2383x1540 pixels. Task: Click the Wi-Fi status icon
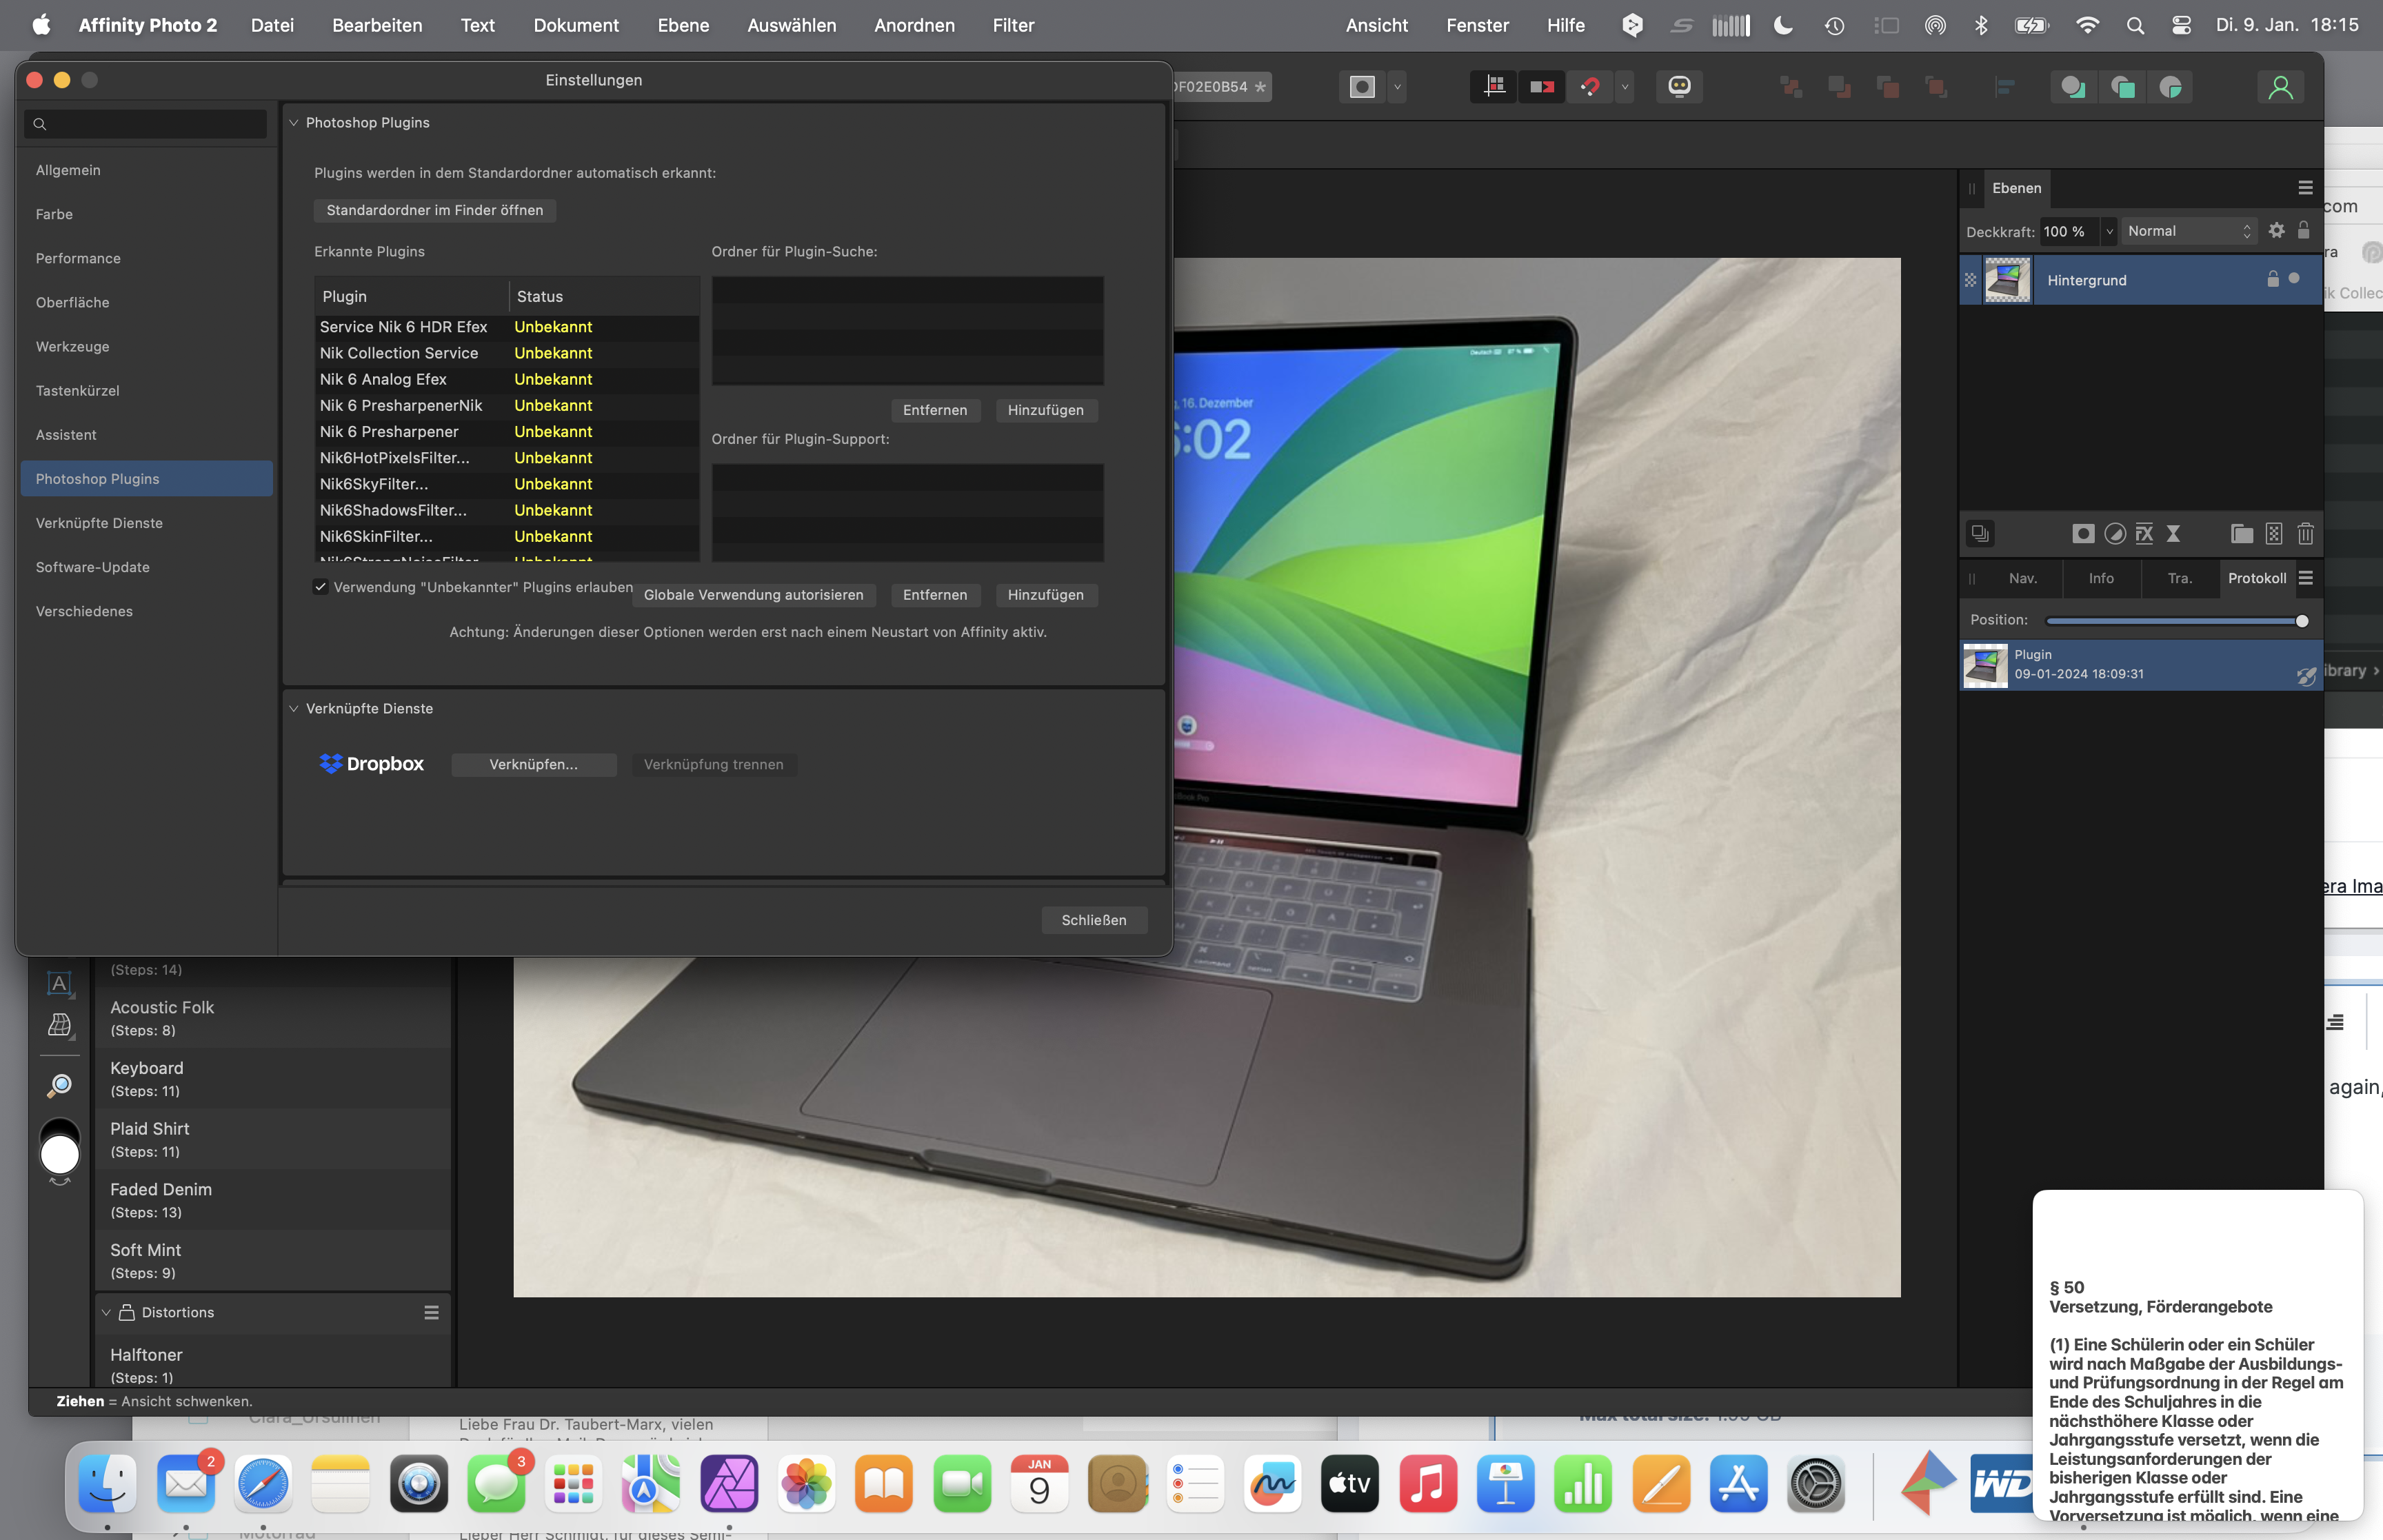click(2087, 25)
